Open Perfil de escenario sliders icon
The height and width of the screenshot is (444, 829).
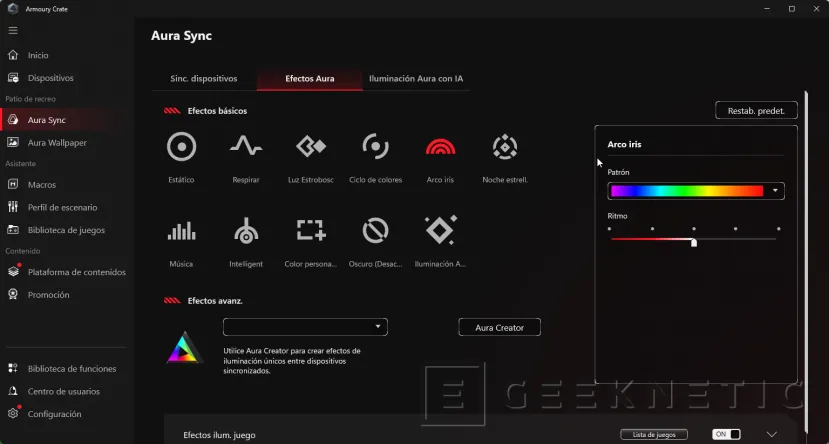13,207
